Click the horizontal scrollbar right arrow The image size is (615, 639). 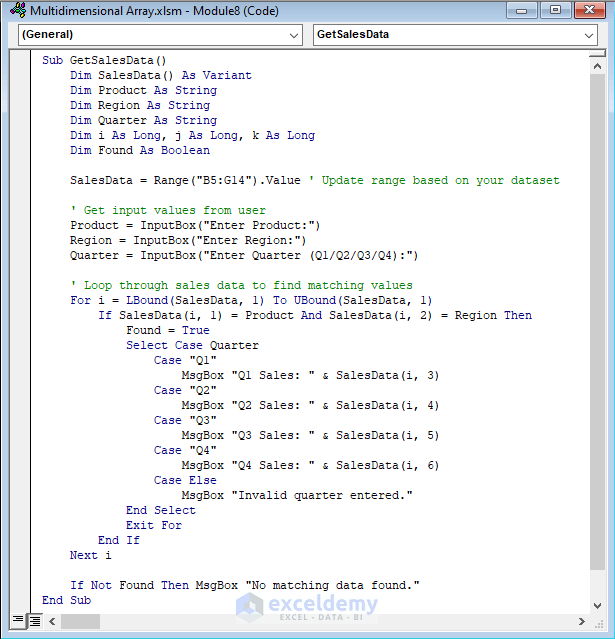[582, 621]
